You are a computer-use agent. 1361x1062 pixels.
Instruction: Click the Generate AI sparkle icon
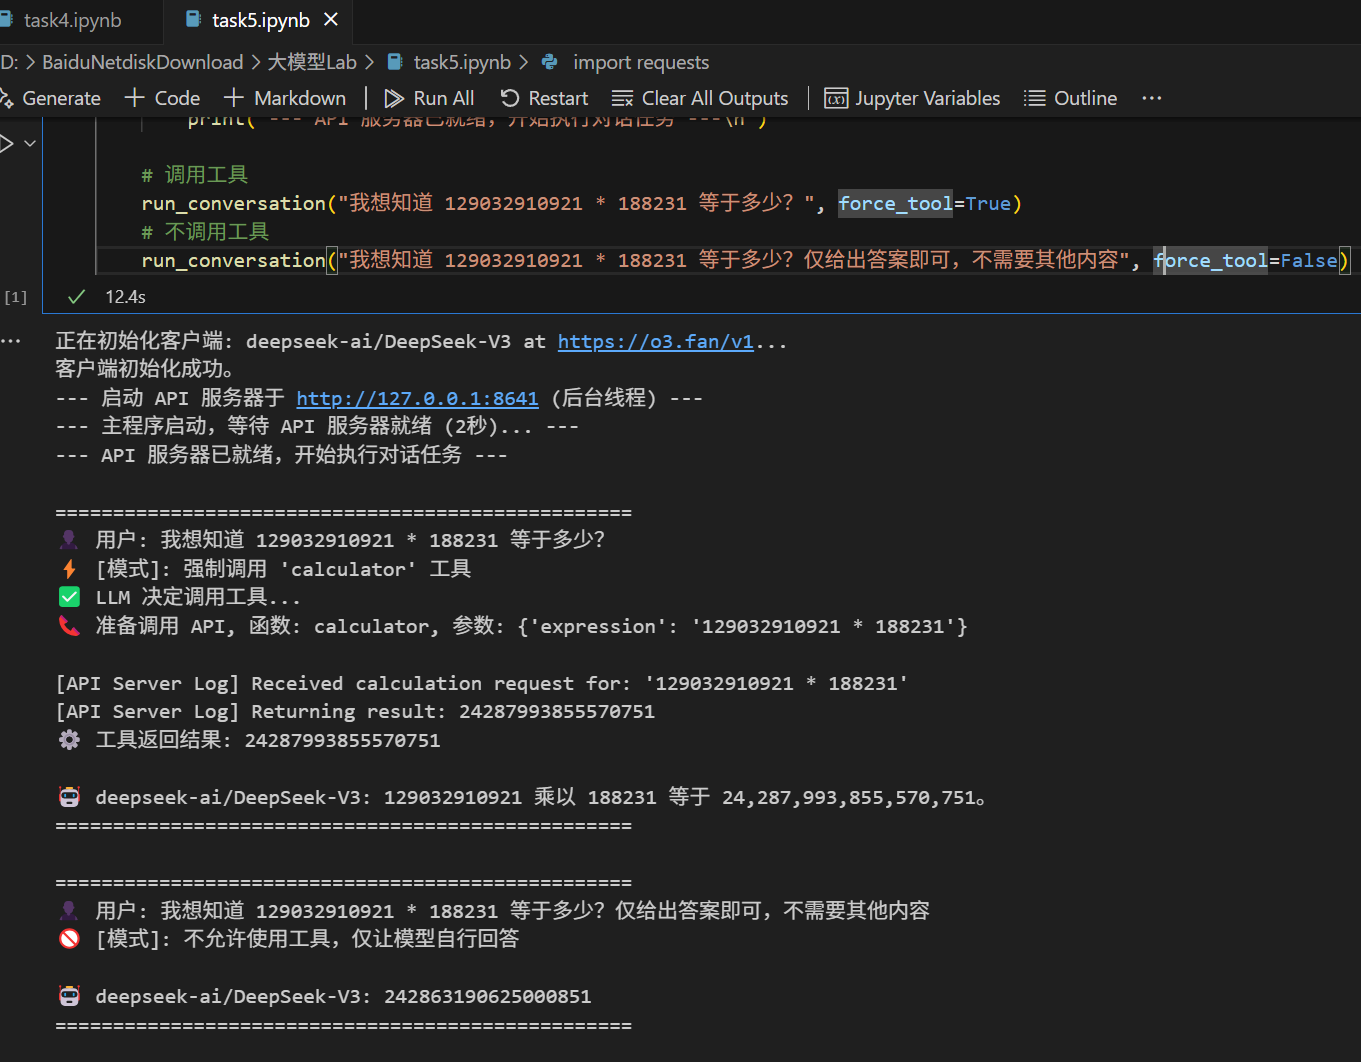(x=4, y=97)
